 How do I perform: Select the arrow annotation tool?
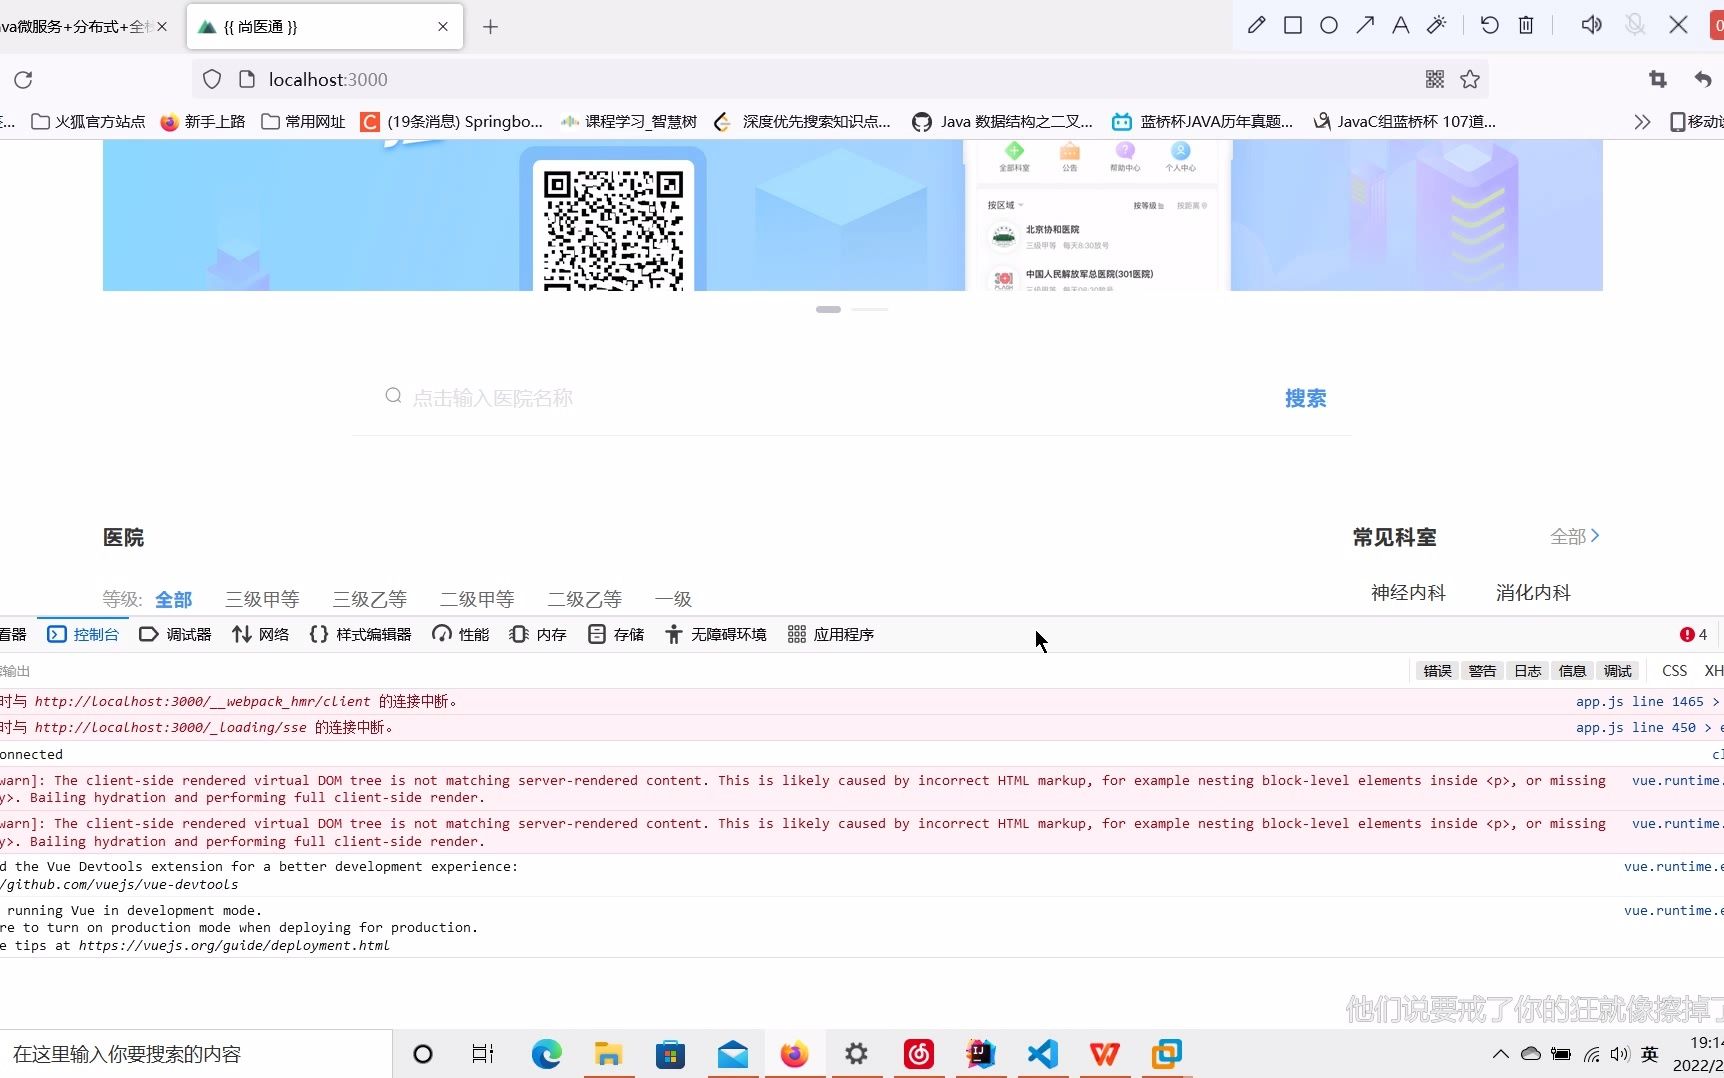tap(1365, 25)
